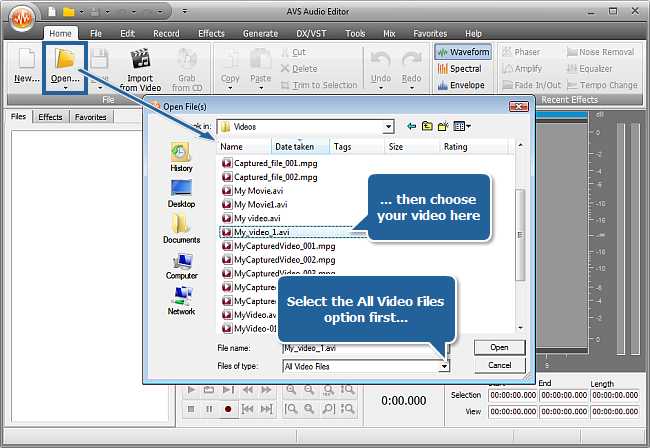Apply the Phaser effect

coord(521,52)
